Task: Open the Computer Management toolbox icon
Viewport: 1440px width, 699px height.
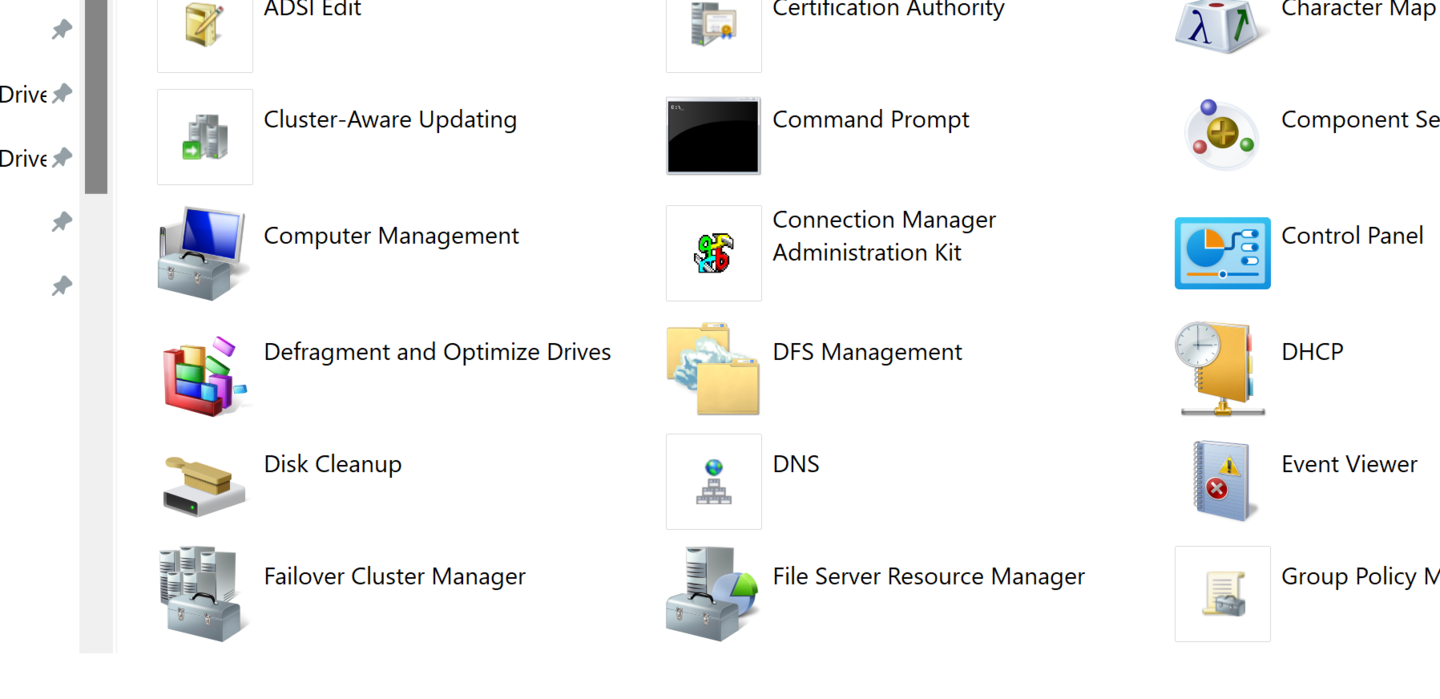Action: [203, 254]
